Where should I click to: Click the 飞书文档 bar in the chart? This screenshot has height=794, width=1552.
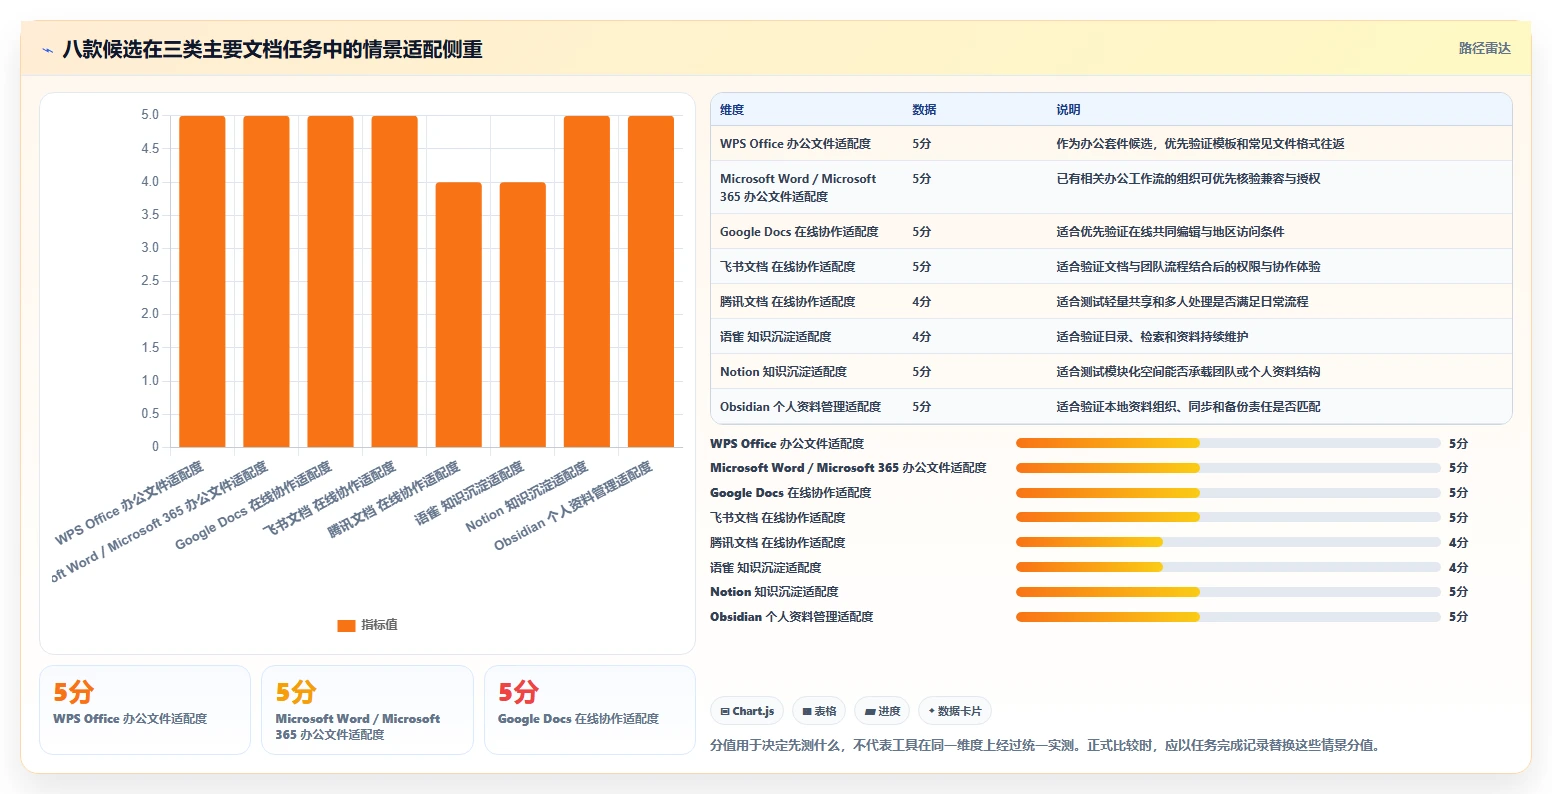[395, 281]
